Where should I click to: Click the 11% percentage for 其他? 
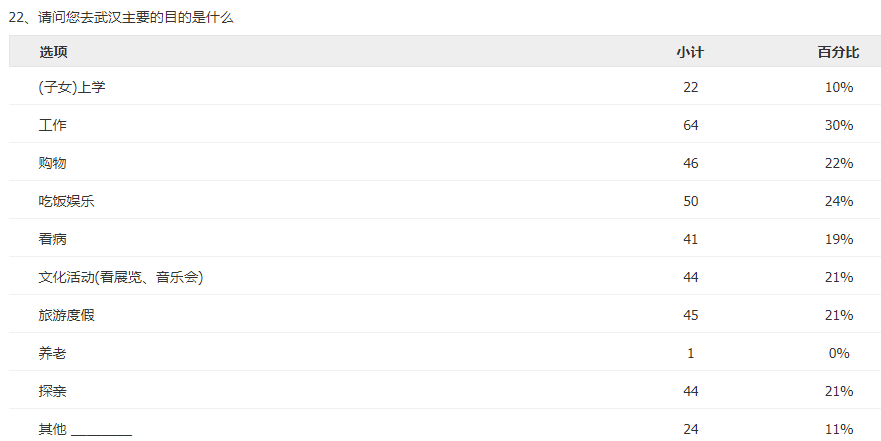click(839, 429)
